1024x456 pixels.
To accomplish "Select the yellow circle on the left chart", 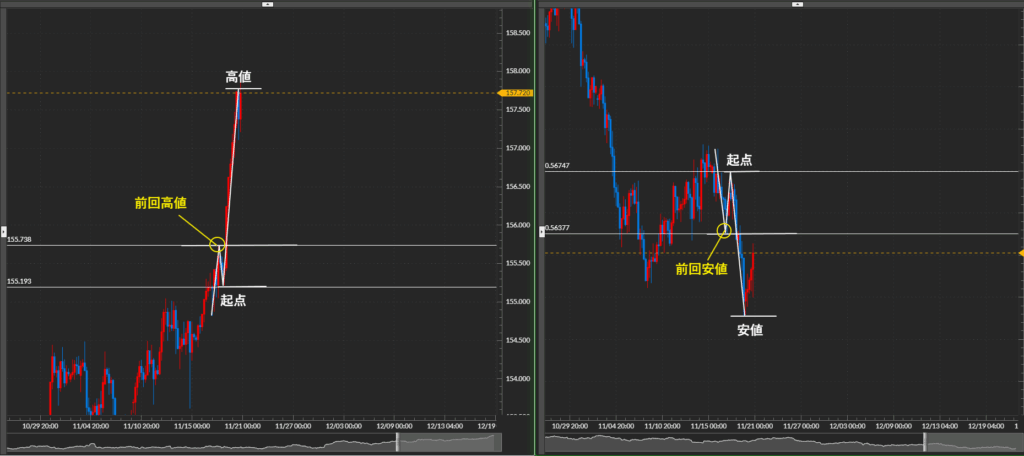I will [217, 244].
